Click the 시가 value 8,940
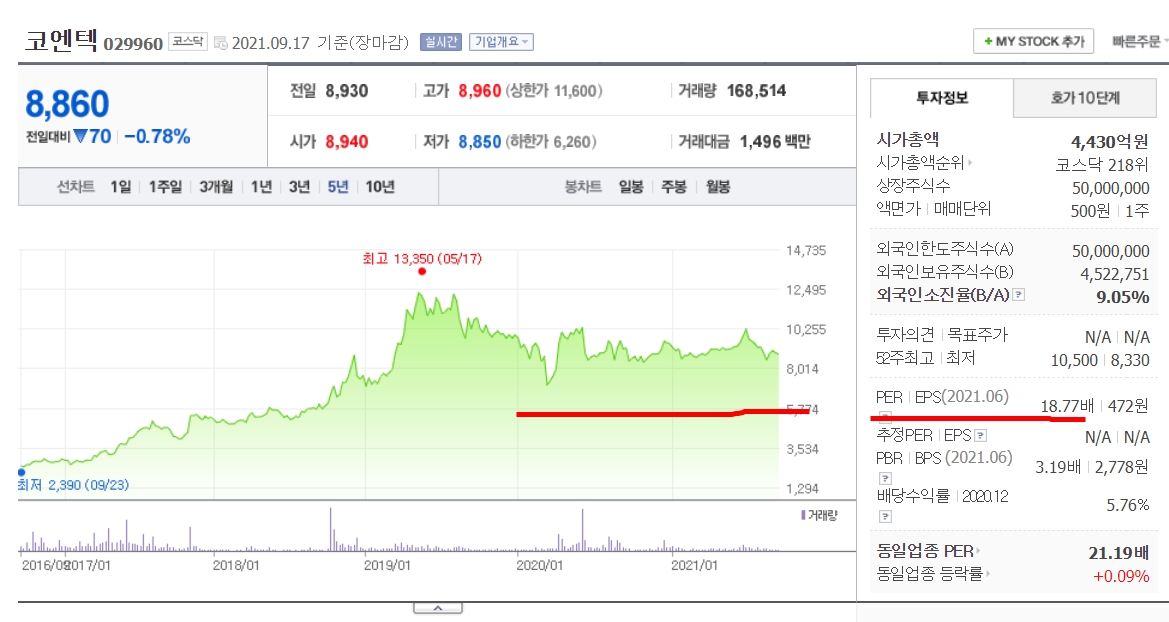The height and width of the screenshot is (622, 1169). 347,142
